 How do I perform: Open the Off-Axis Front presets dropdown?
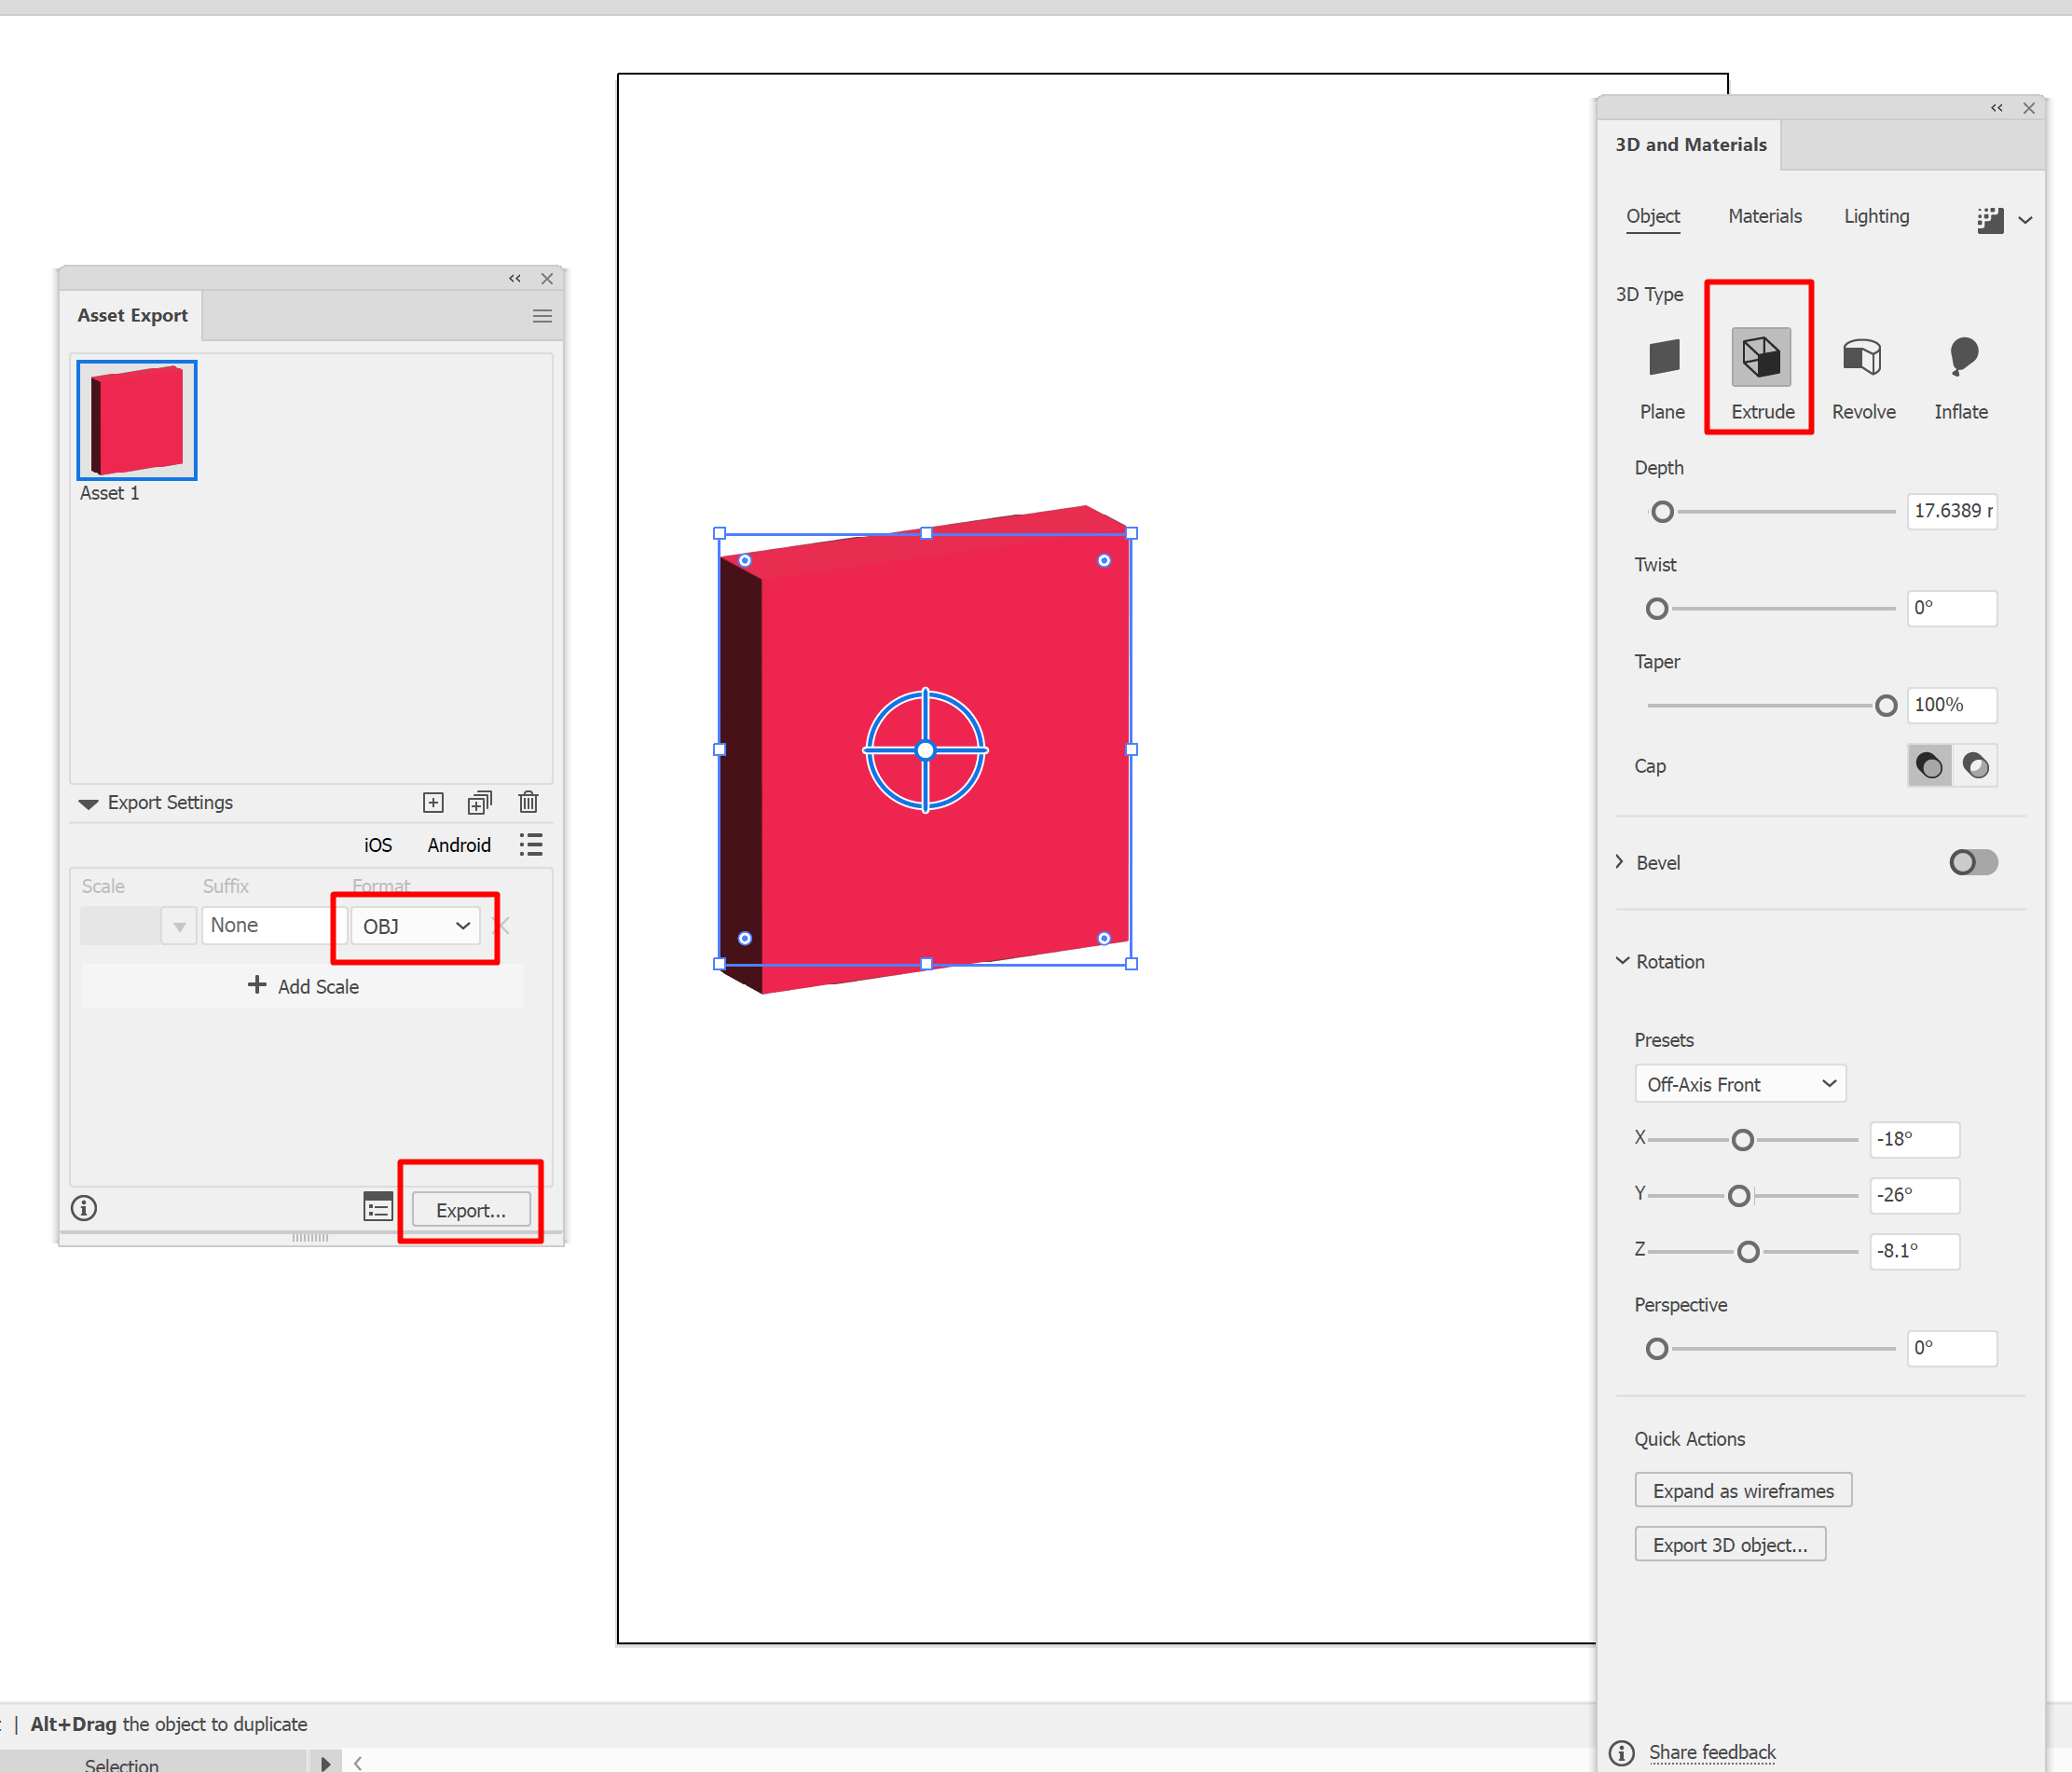click(1739, 1084)
